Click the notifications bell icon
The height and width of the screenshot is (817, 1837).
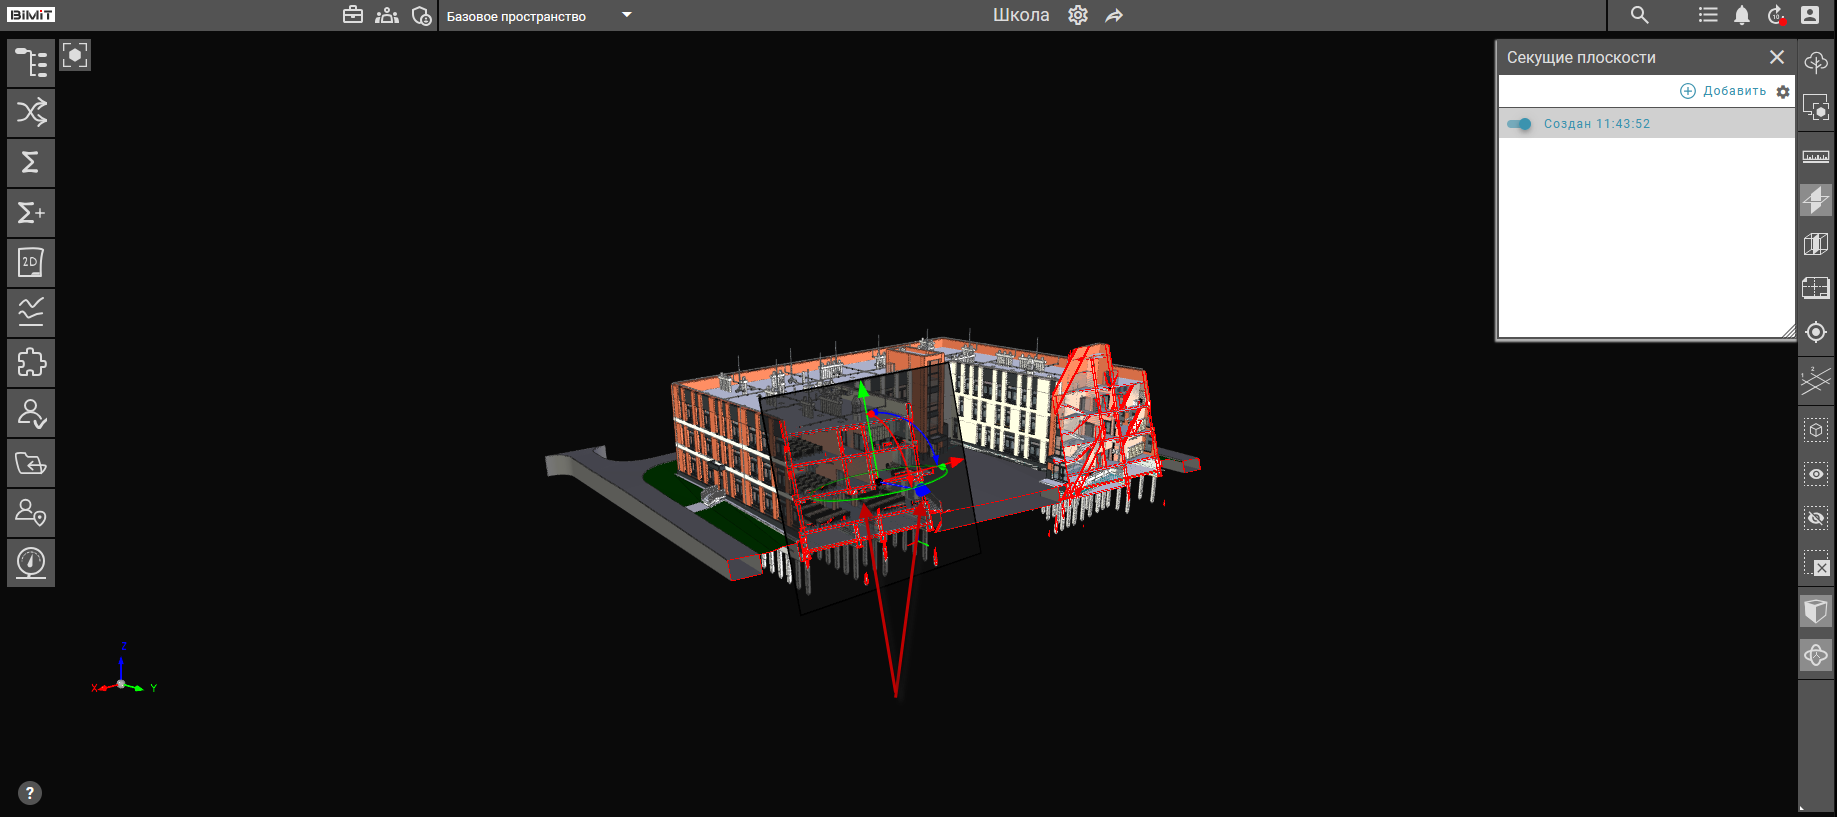1742,15
